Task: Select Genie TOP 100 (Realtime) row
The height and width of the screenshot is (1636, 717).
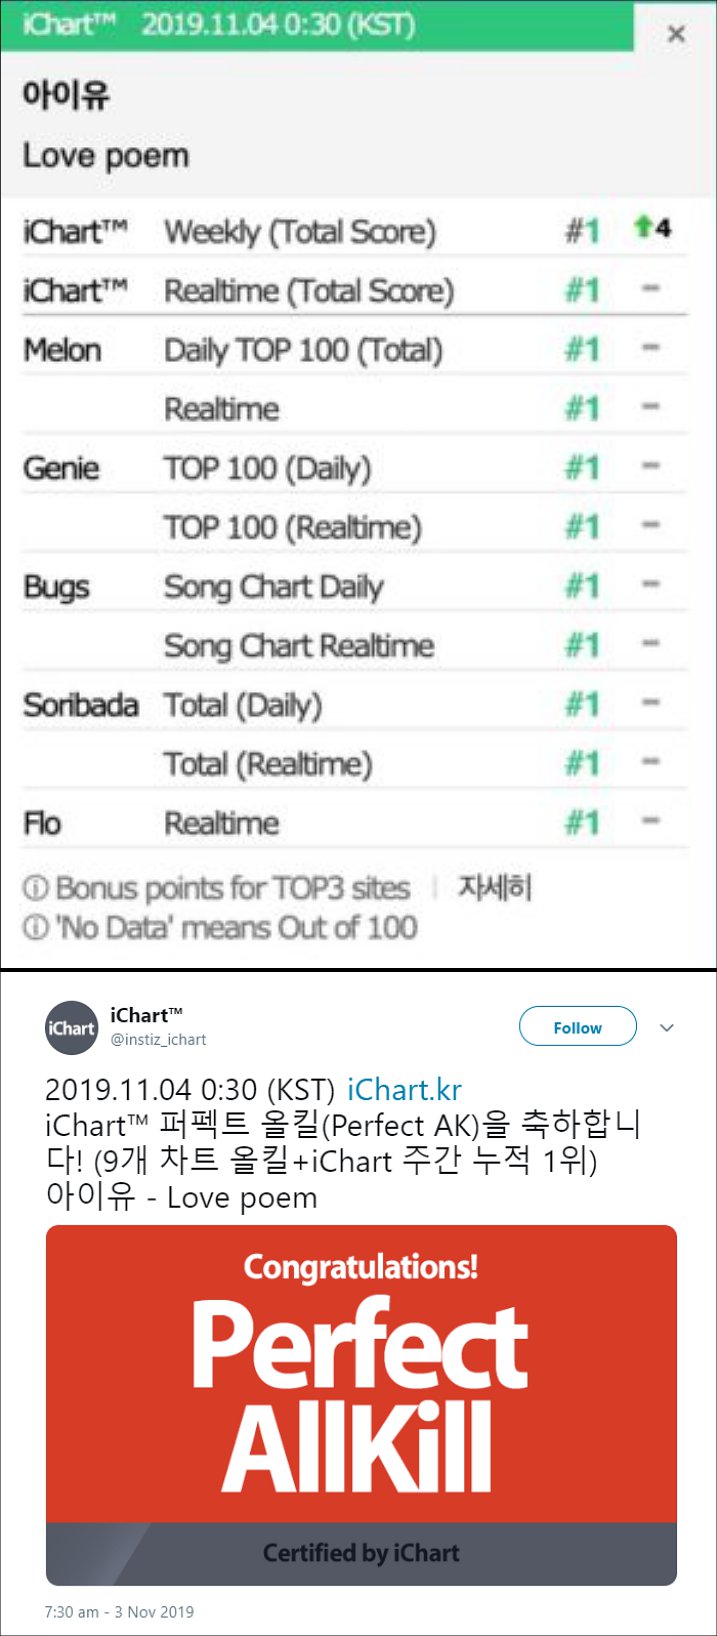Action: coord(355,527)
